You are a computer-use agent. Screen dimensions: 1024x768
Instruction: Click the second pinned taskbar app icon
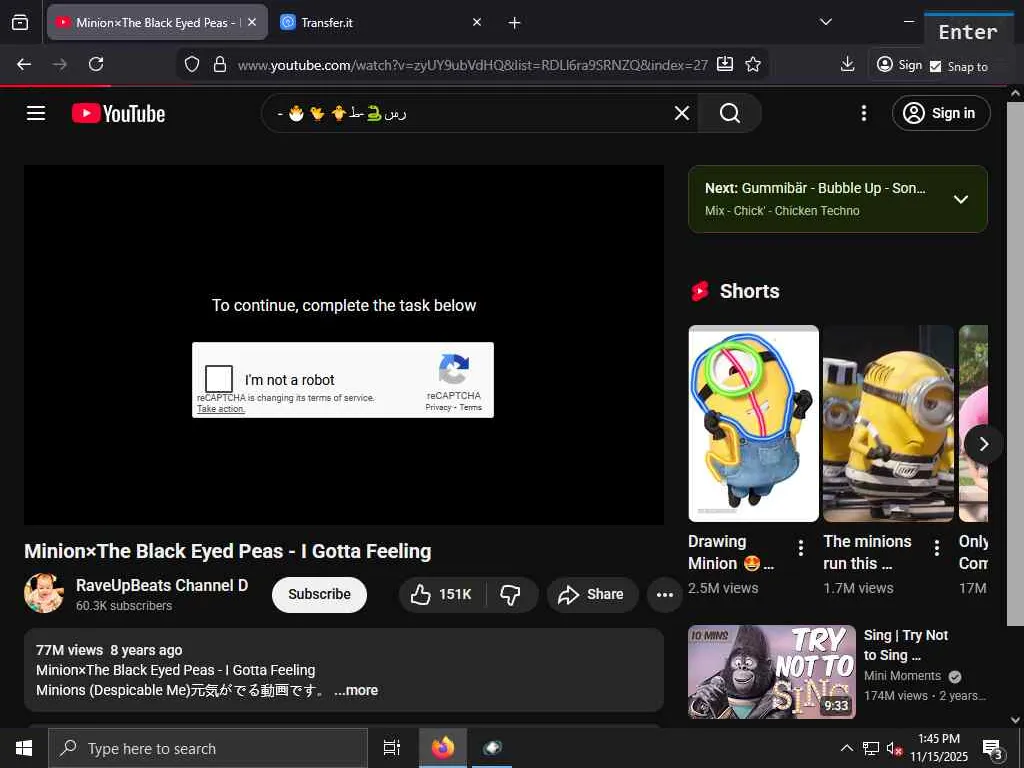(492, 748)
